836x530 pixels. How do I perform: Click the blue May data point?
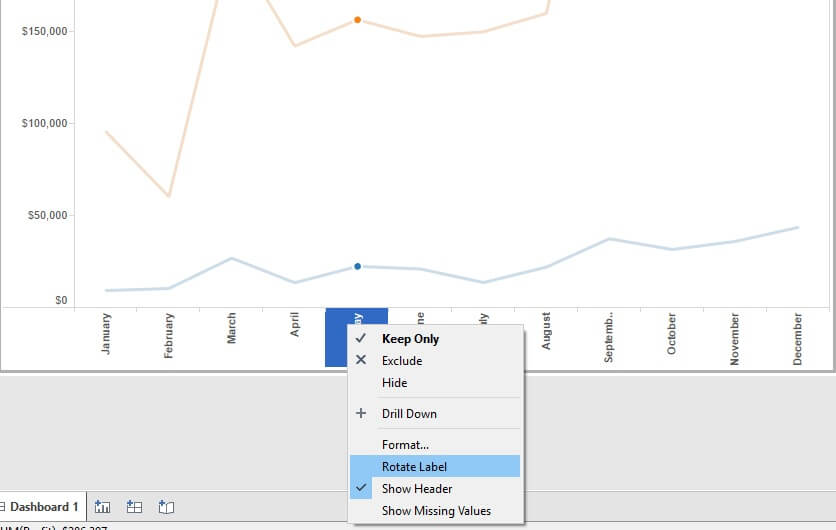pyautogui.click(x=358, y=266)
